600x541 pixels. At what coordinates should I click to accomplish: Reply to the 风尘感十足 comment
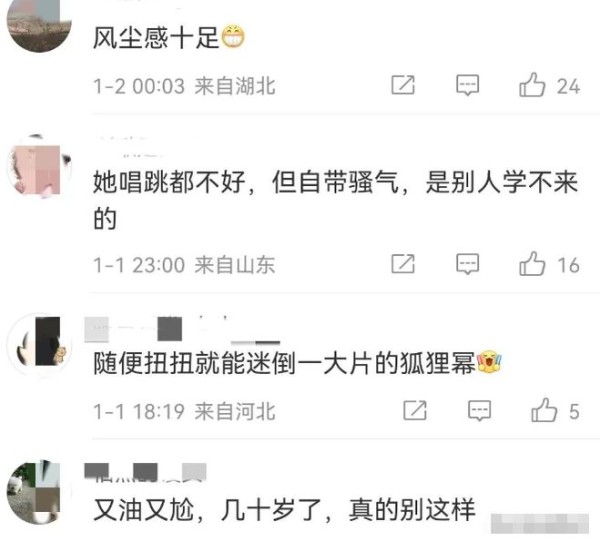pos(467,85)
